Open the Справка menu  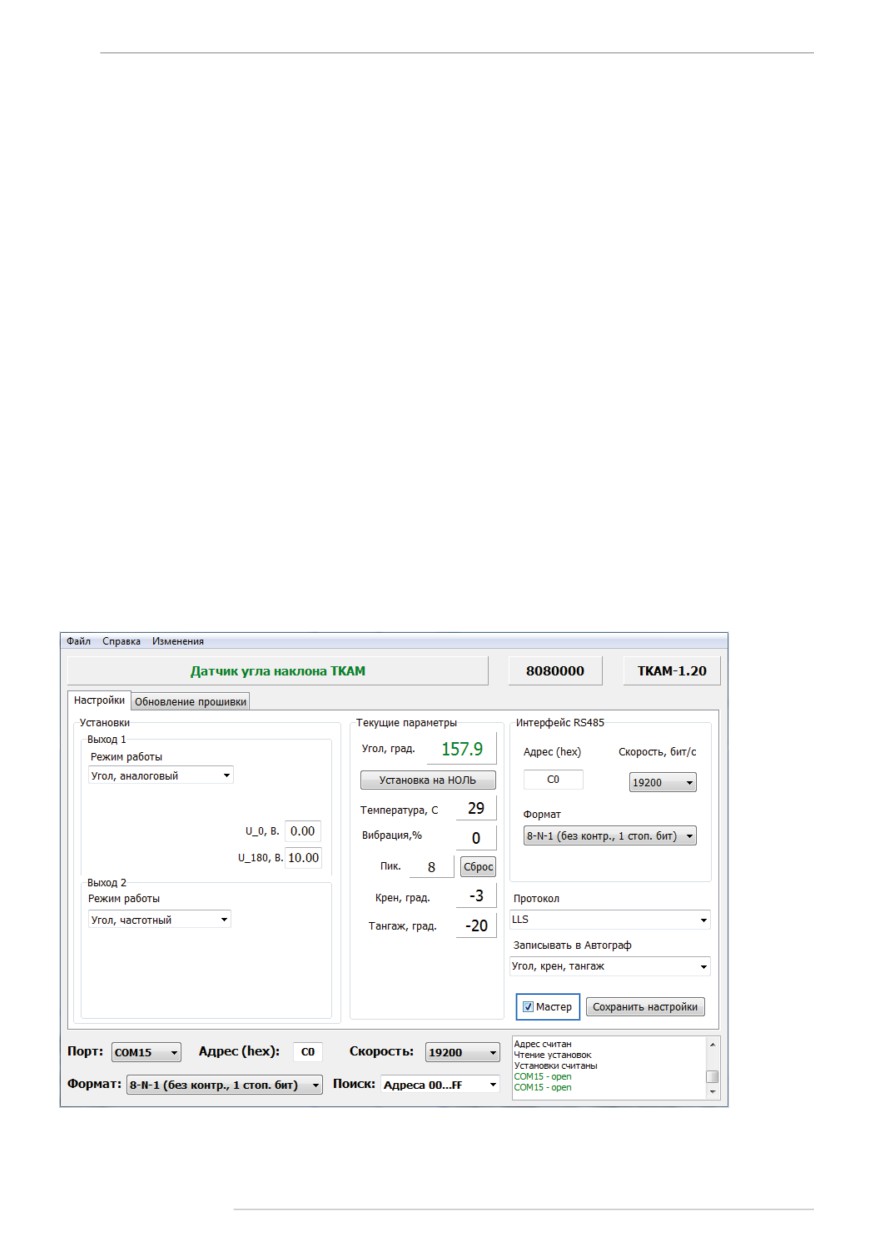pos(121,641)
